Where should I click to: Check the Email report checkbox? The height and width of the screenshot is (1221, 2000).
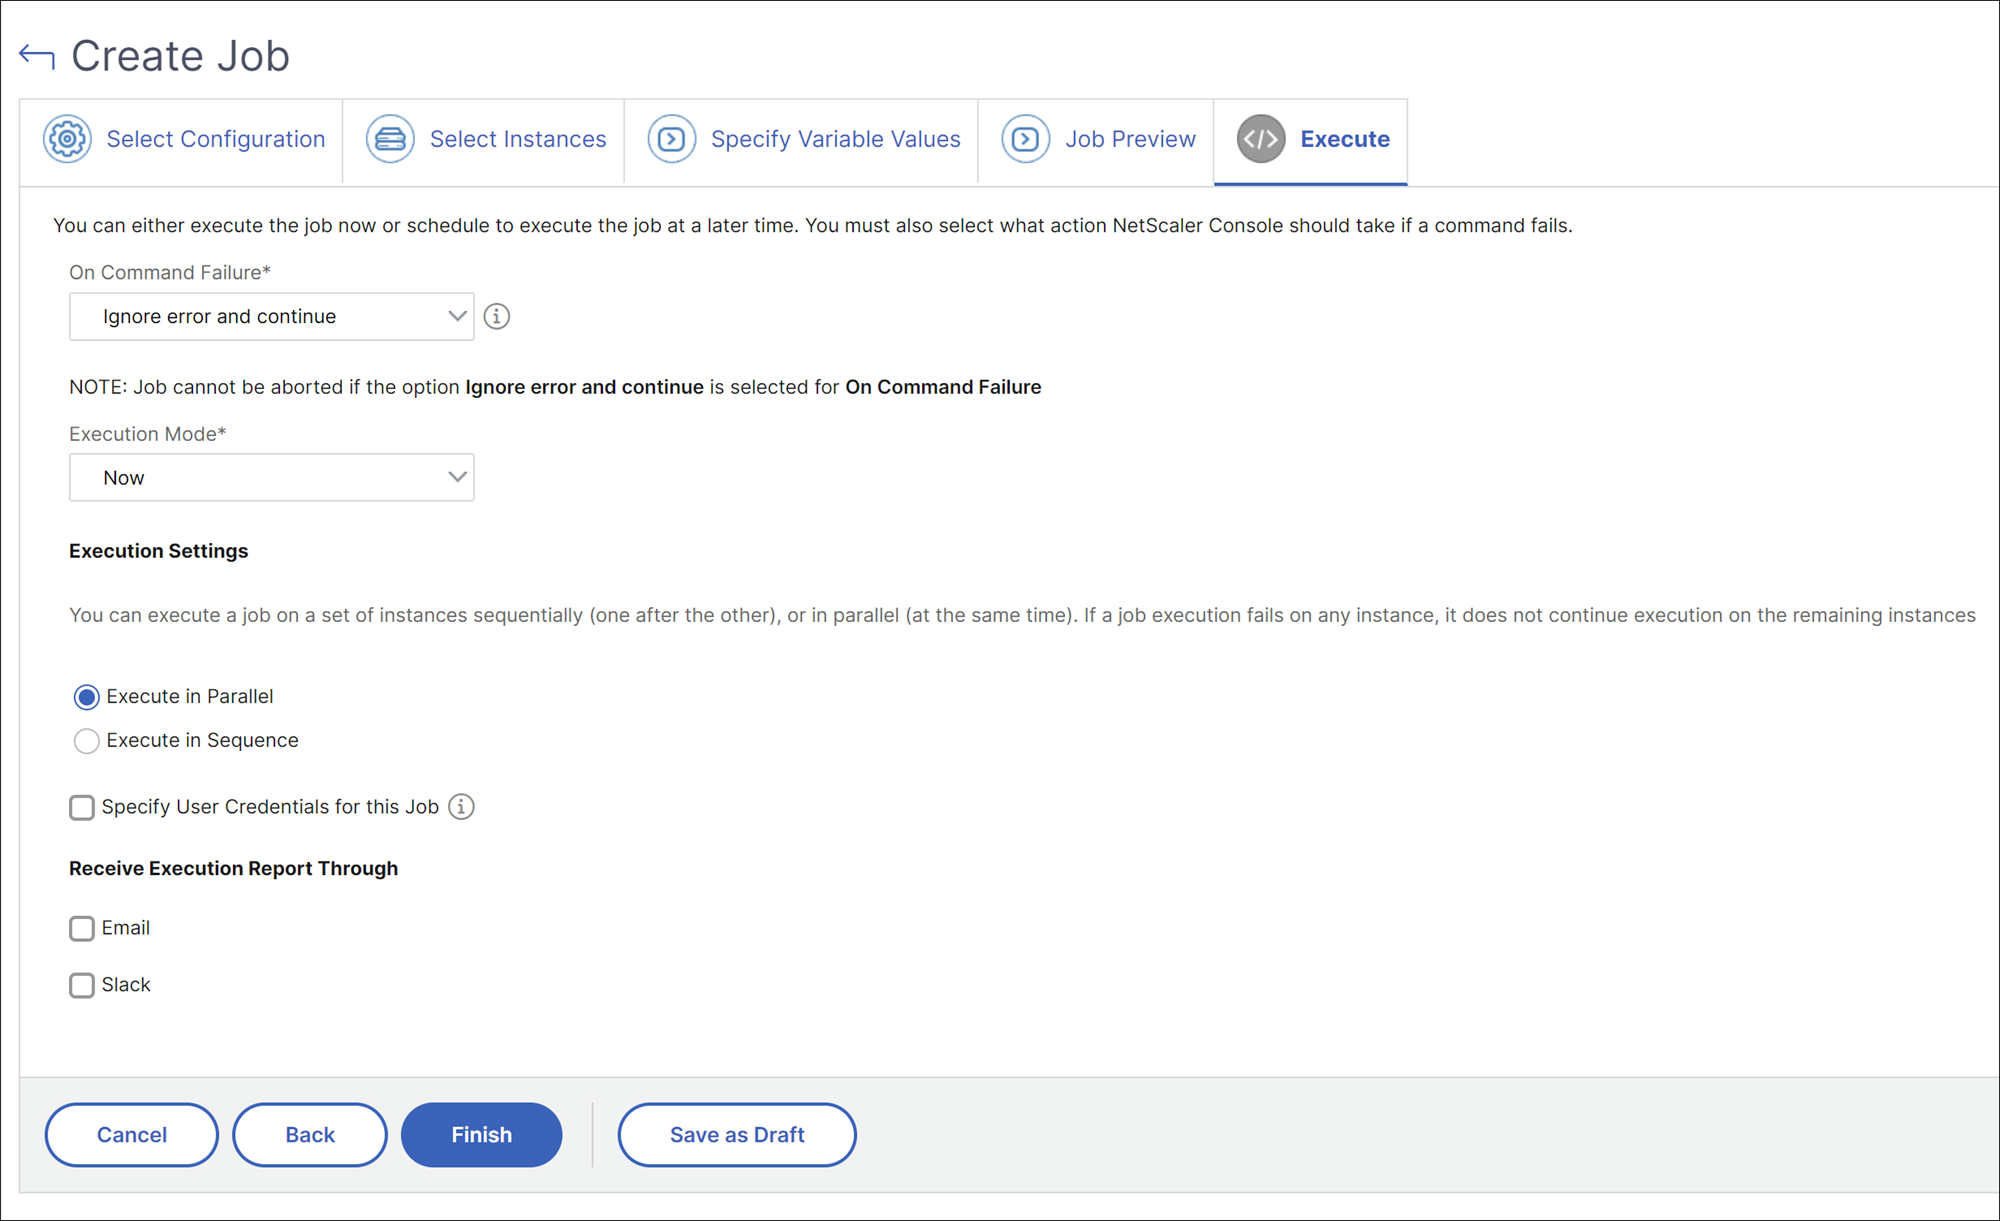(x=82, y=929)
